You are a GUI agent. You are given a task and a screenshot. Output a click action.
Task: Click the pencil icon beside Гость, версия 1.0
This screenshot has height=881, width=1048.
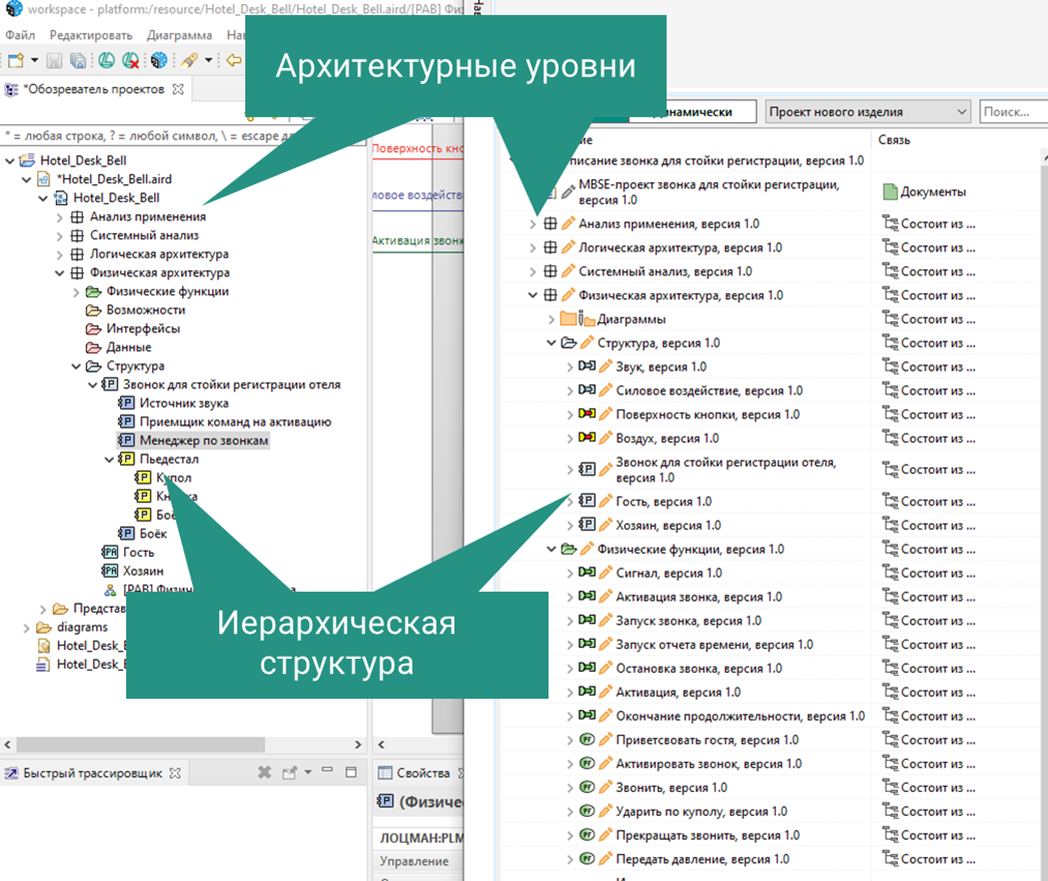click(x=605, y=501)
